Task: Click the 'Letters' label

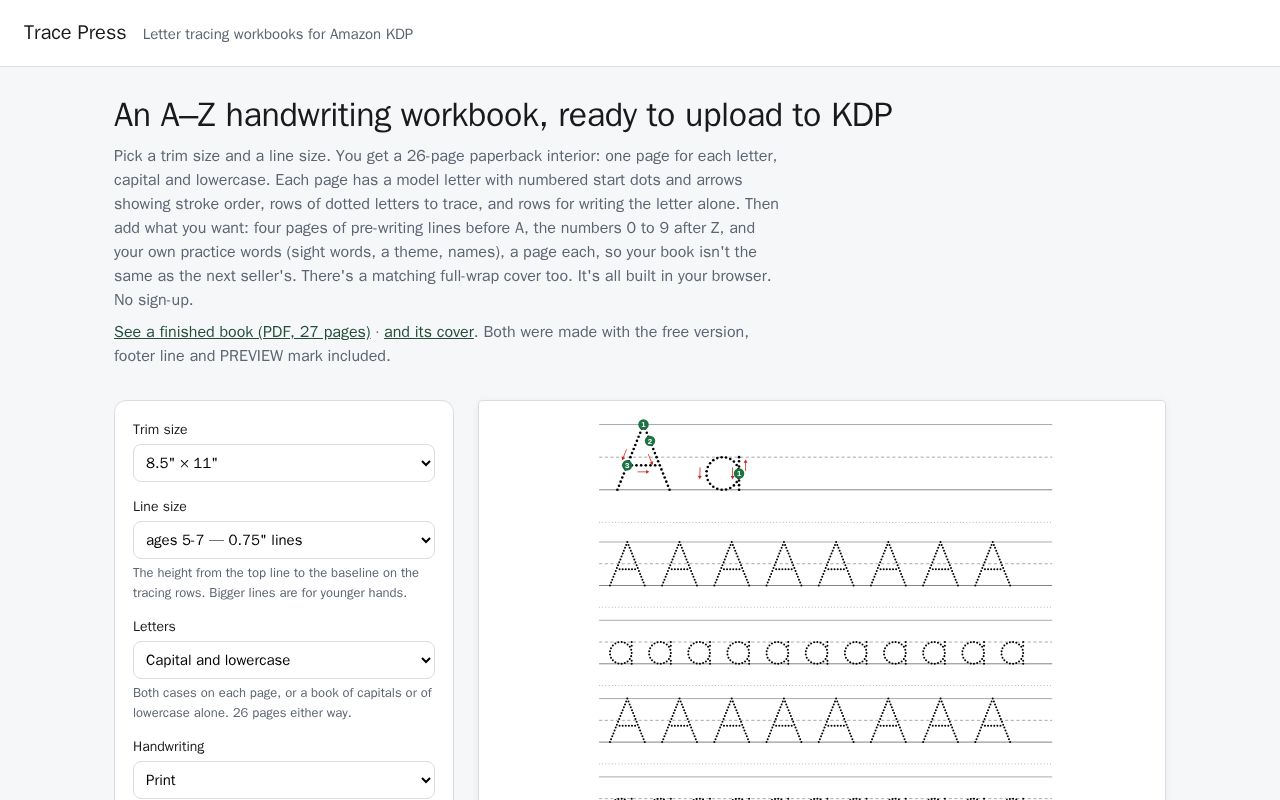Action: 154,627
